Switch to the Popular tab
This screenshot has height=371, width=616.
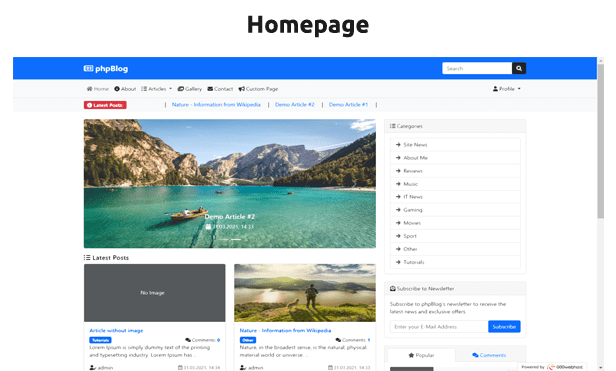(x=421, y=355)
